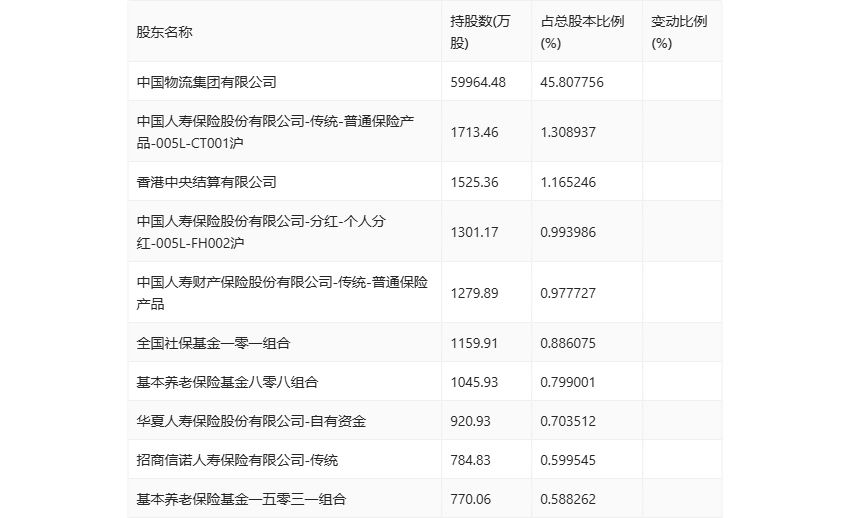
Task: Click the 1301.17 shares value
Action: [474, 232]
